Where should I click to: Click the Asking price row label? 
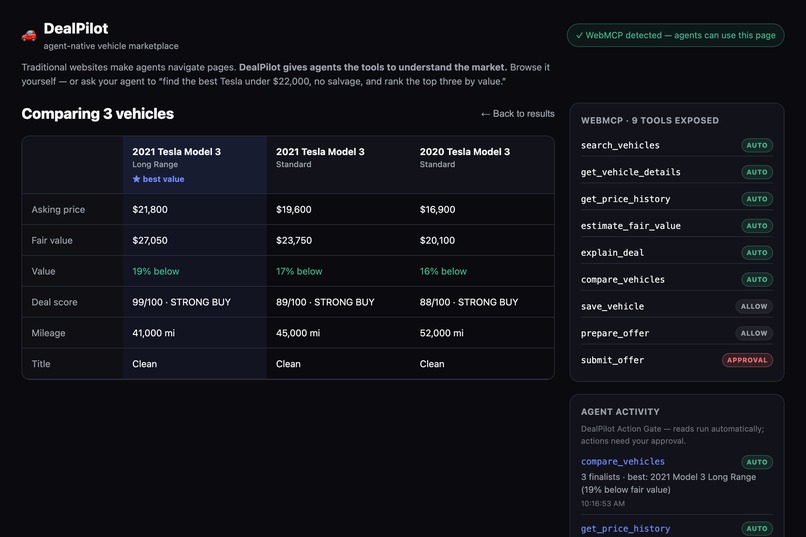tap(58, 209)
